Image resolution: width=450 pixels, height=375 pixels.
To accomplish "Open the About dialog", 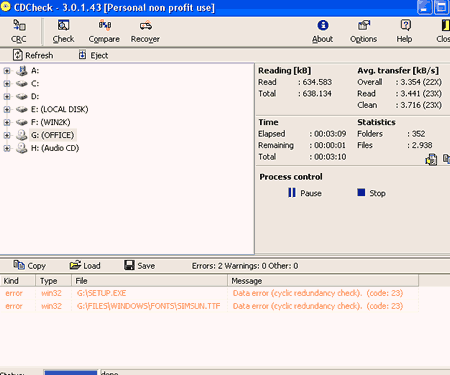I will click(x=322, y=32).
